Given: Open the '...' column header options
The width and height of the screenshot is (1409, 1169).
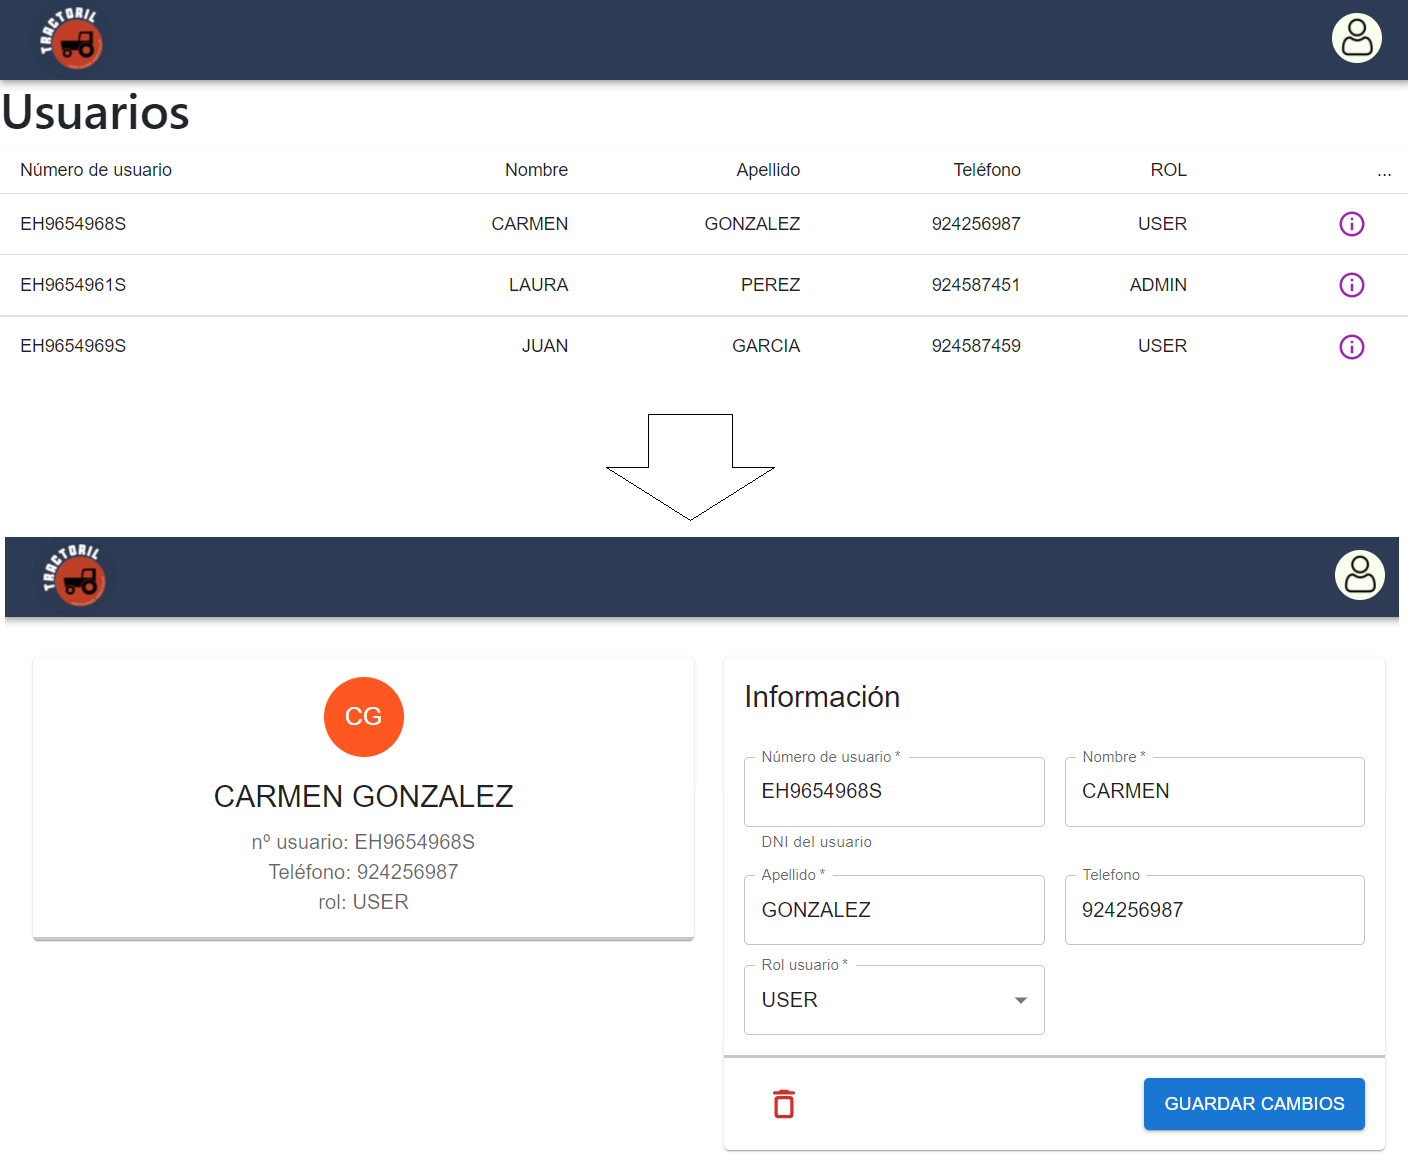Looking at the screenshot, I should click(x=1385, y=170).
